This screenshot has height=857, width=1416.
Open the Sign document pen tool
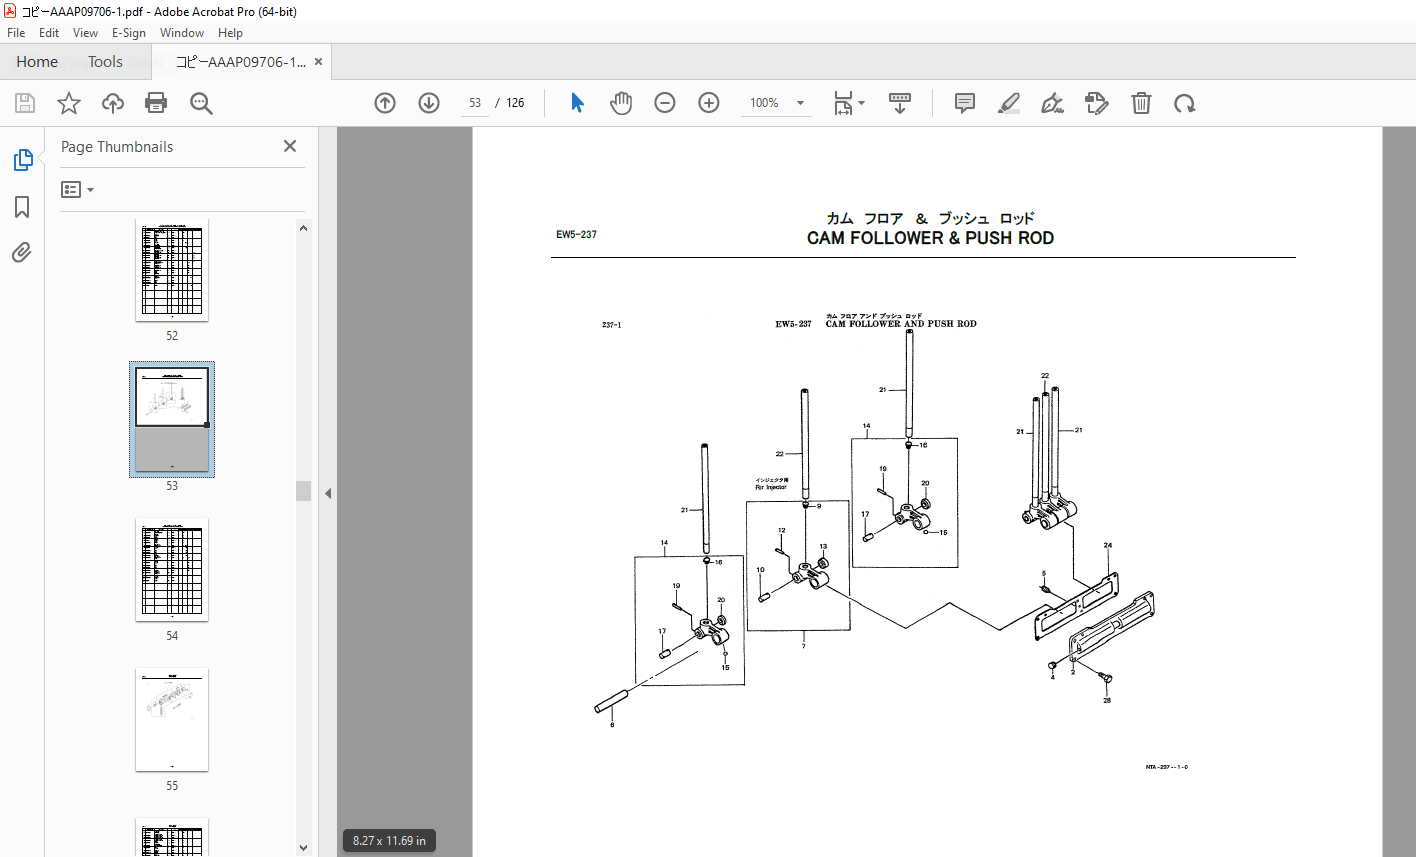[x=1052, y=103]
